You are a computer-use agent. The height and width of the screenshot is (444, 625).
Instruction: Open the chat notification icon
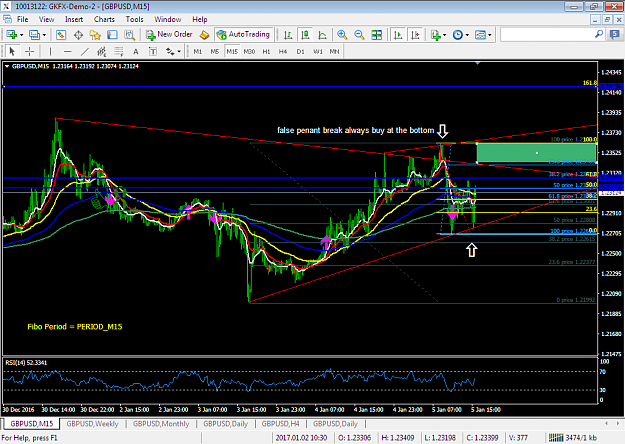pyautogui.click(x=615, y=35)
